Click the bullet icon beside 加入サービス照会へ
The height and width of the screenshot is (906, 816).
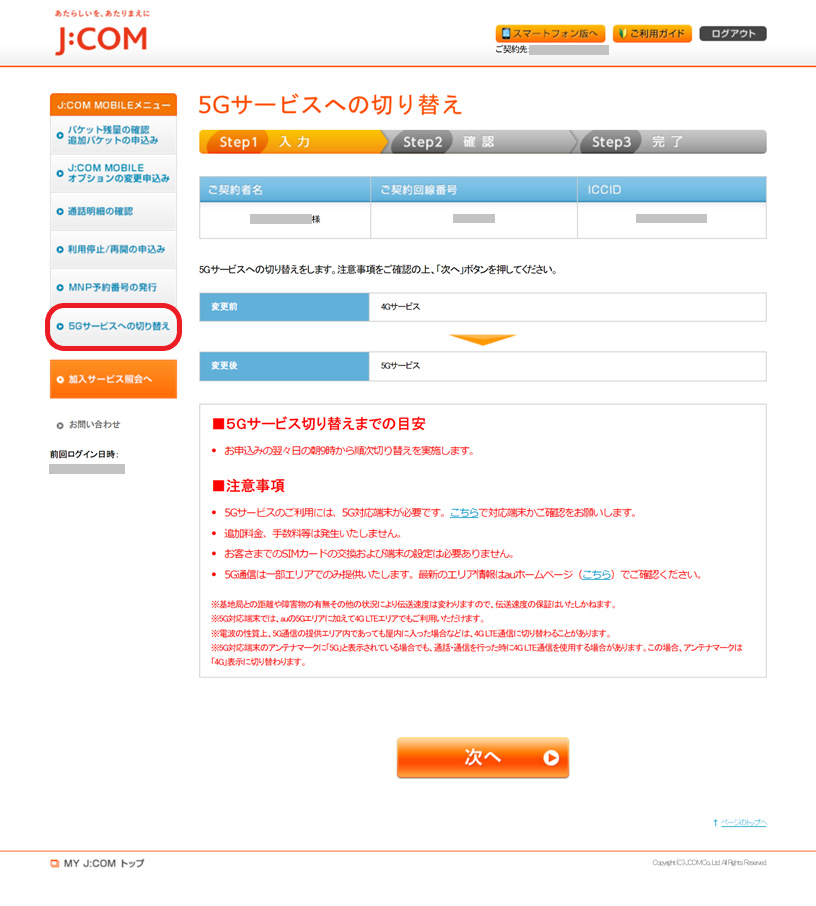tap(60, 380)
